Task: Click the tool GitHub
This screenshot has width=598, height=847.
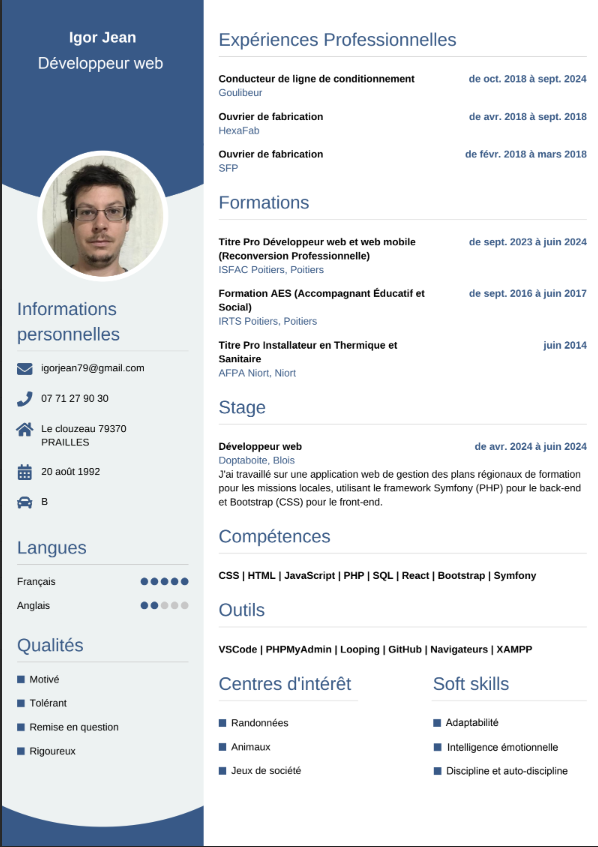Action: coord(405,649)
